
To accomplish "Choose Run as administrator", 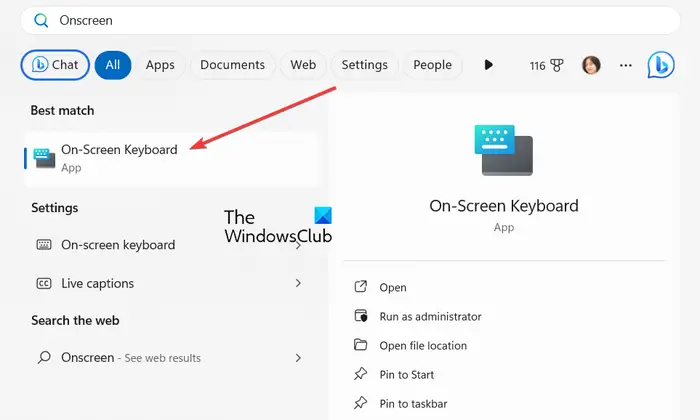I will click(x=430, y=316).
